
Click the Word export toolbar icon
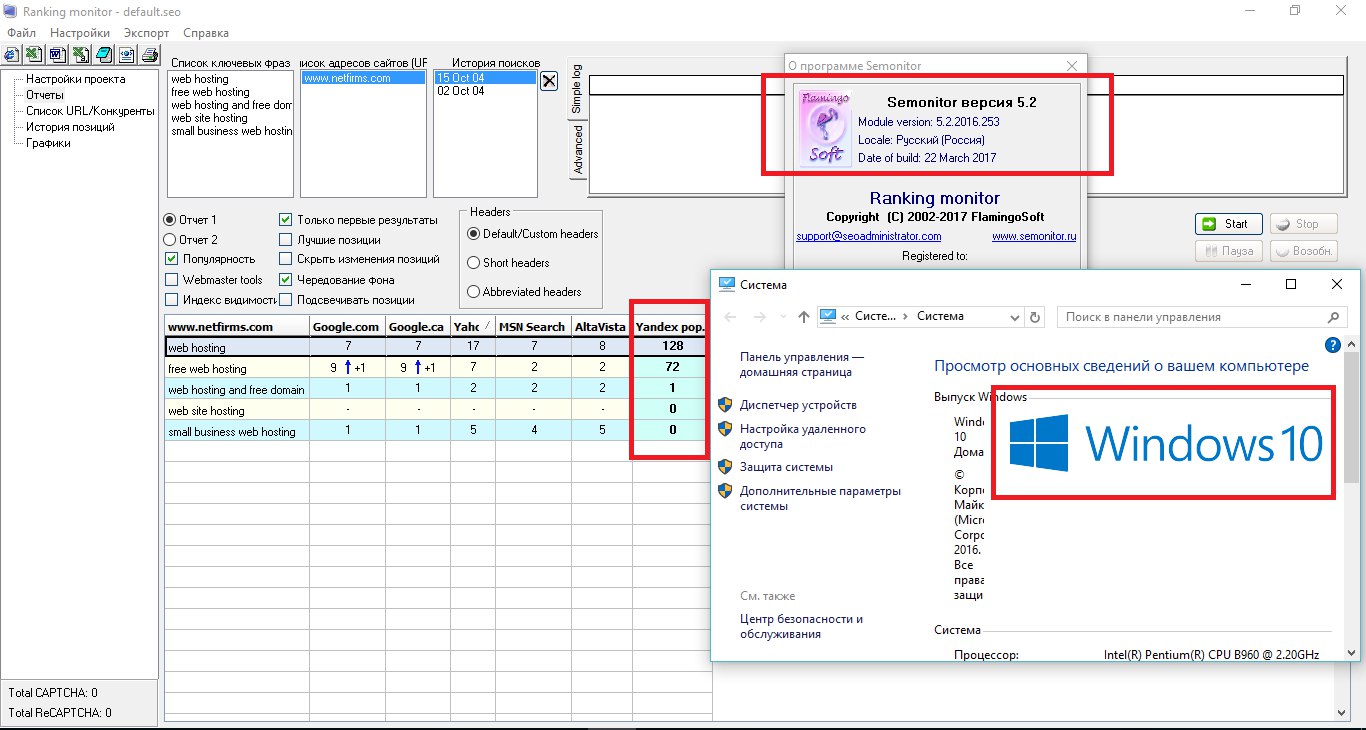click(57, 55)
